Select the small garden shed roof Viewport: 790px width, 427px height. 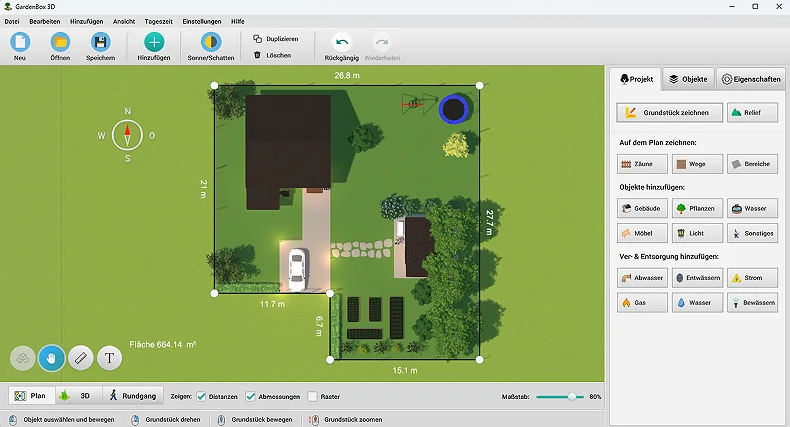click(x=419, y=247)
